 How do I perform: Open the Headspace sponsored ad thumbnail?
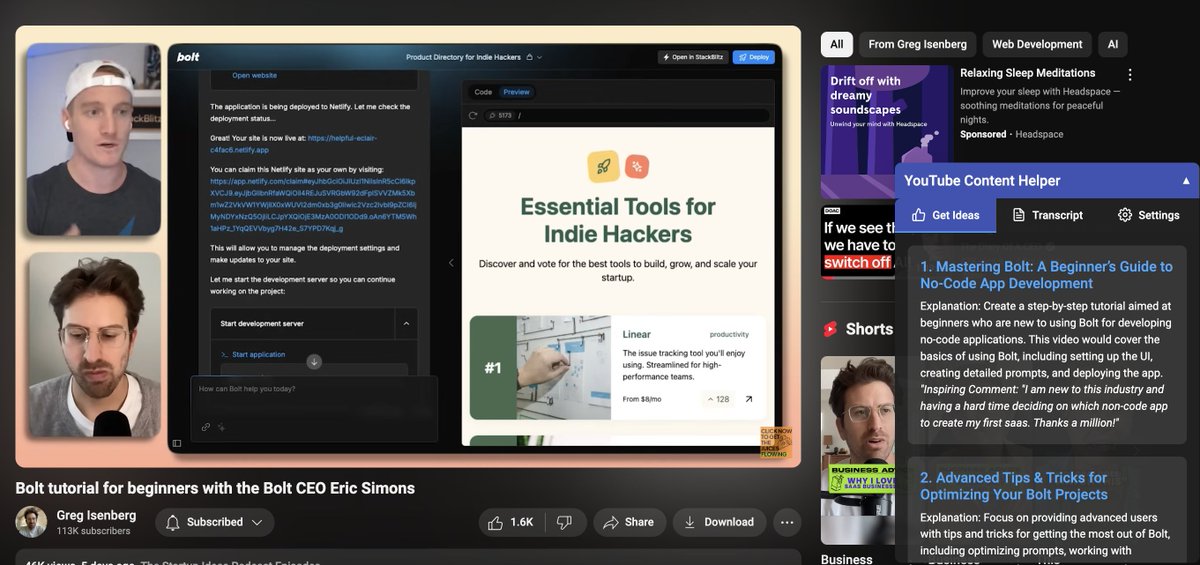tap(886, 131)
